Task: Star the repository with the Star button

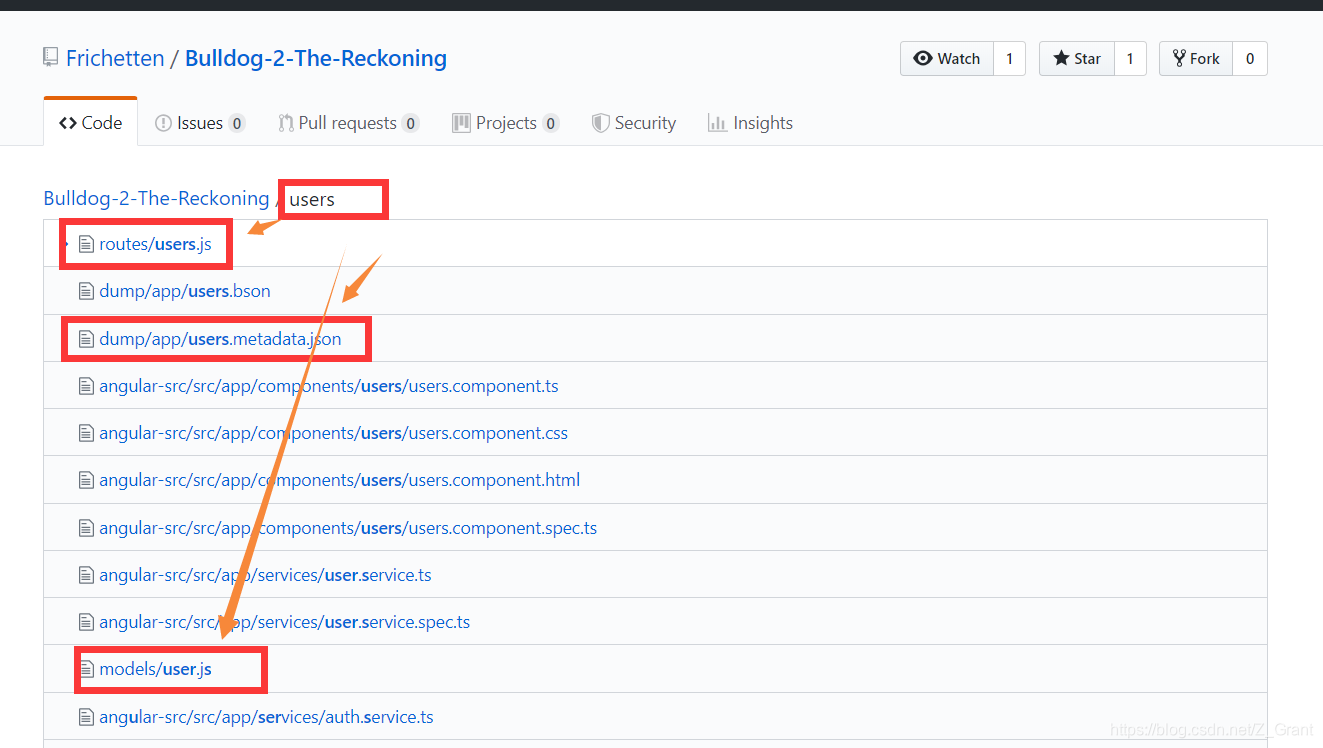Action: (1077, 59)
